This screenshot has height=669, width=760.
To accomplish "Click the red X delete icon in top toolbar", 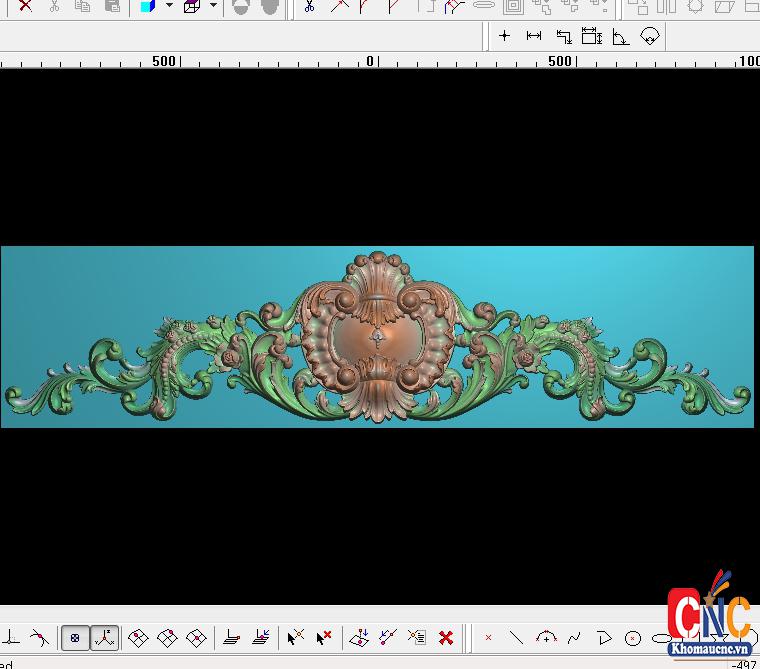I will point(25,6).
